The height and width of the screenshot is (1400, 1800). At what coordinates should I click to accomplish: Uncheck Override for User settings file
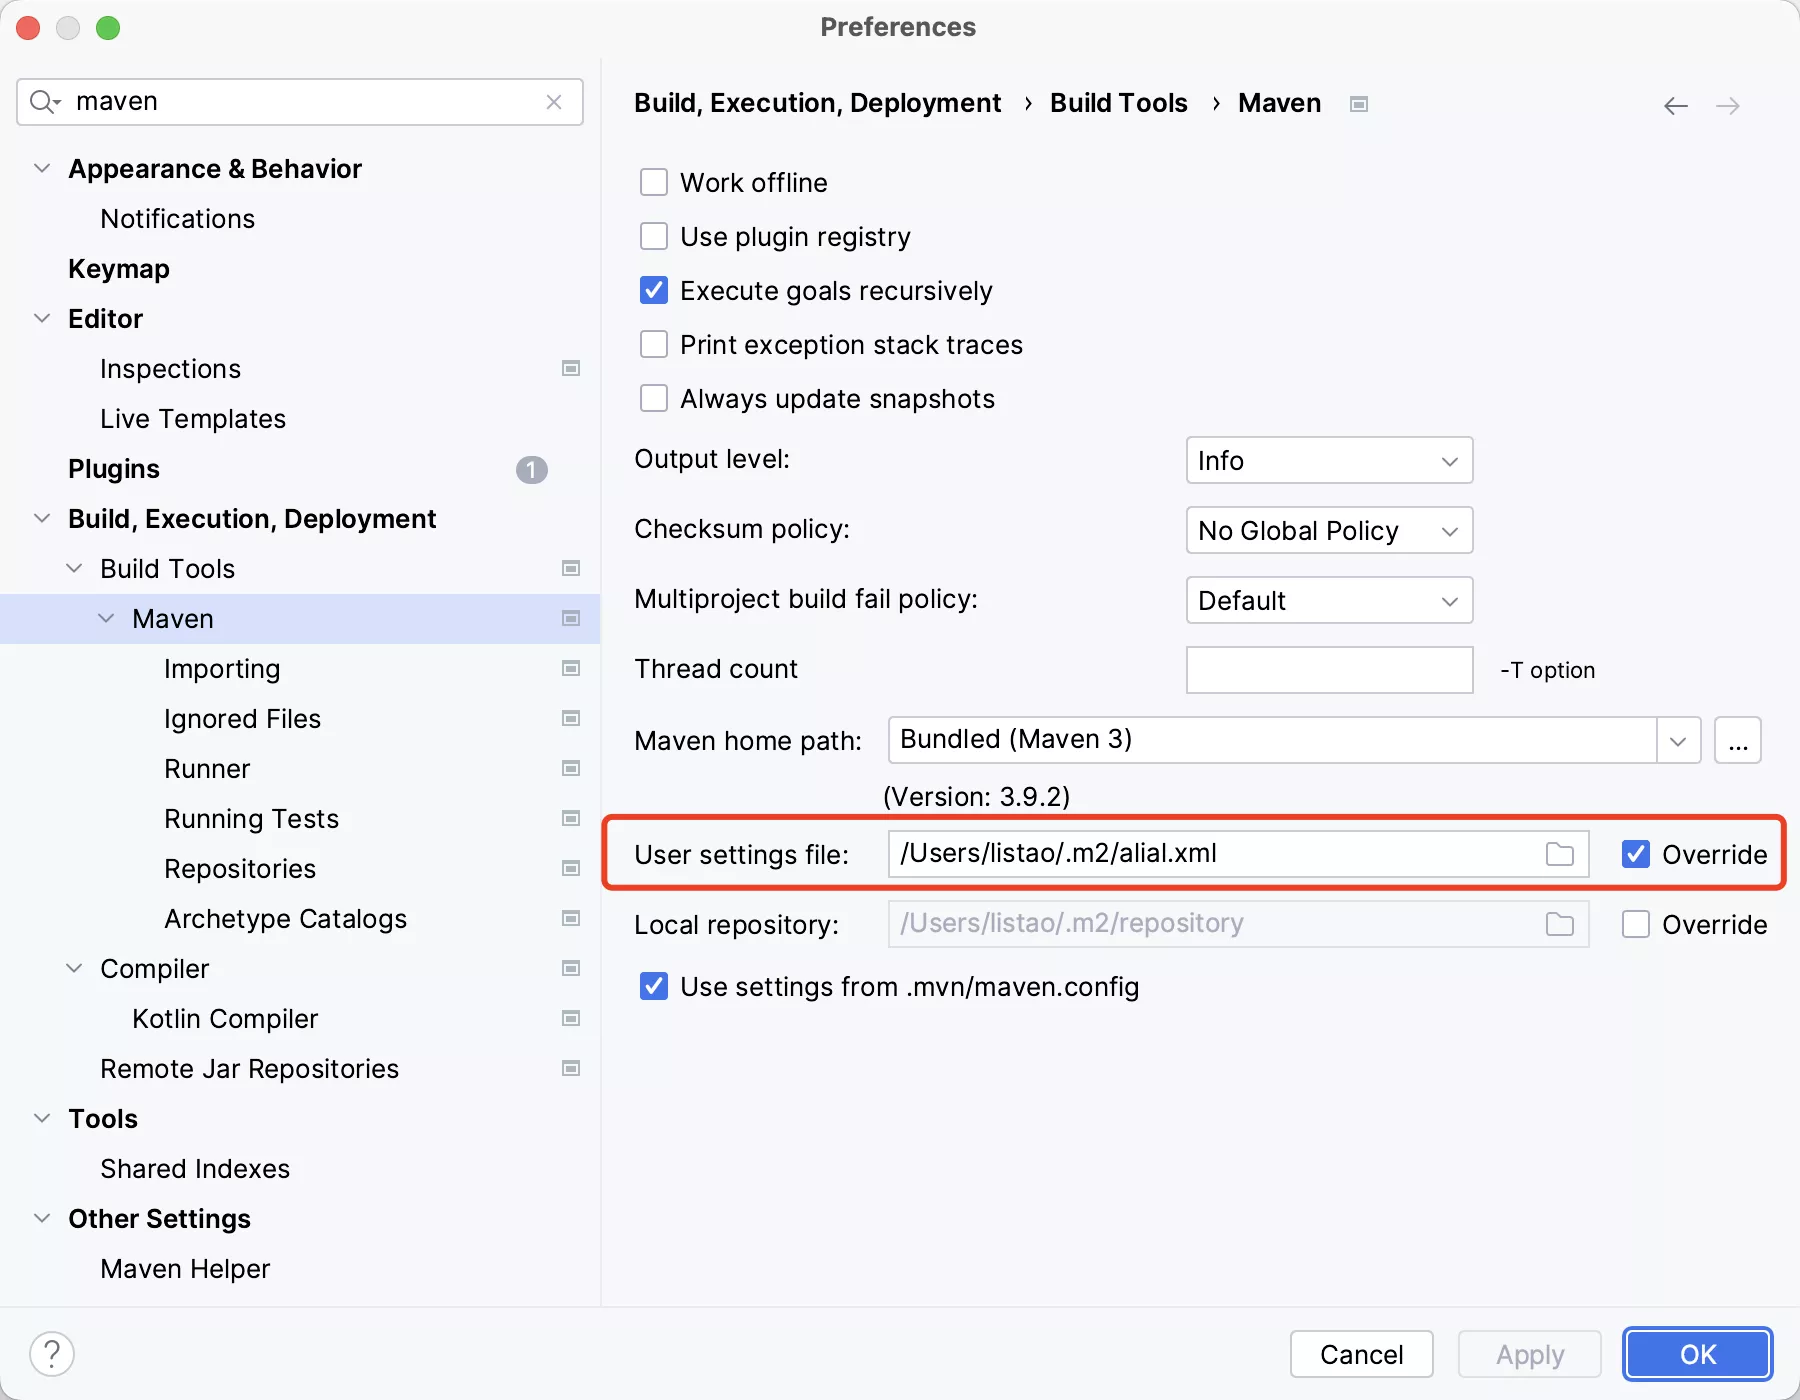(x=1636, y=854)
